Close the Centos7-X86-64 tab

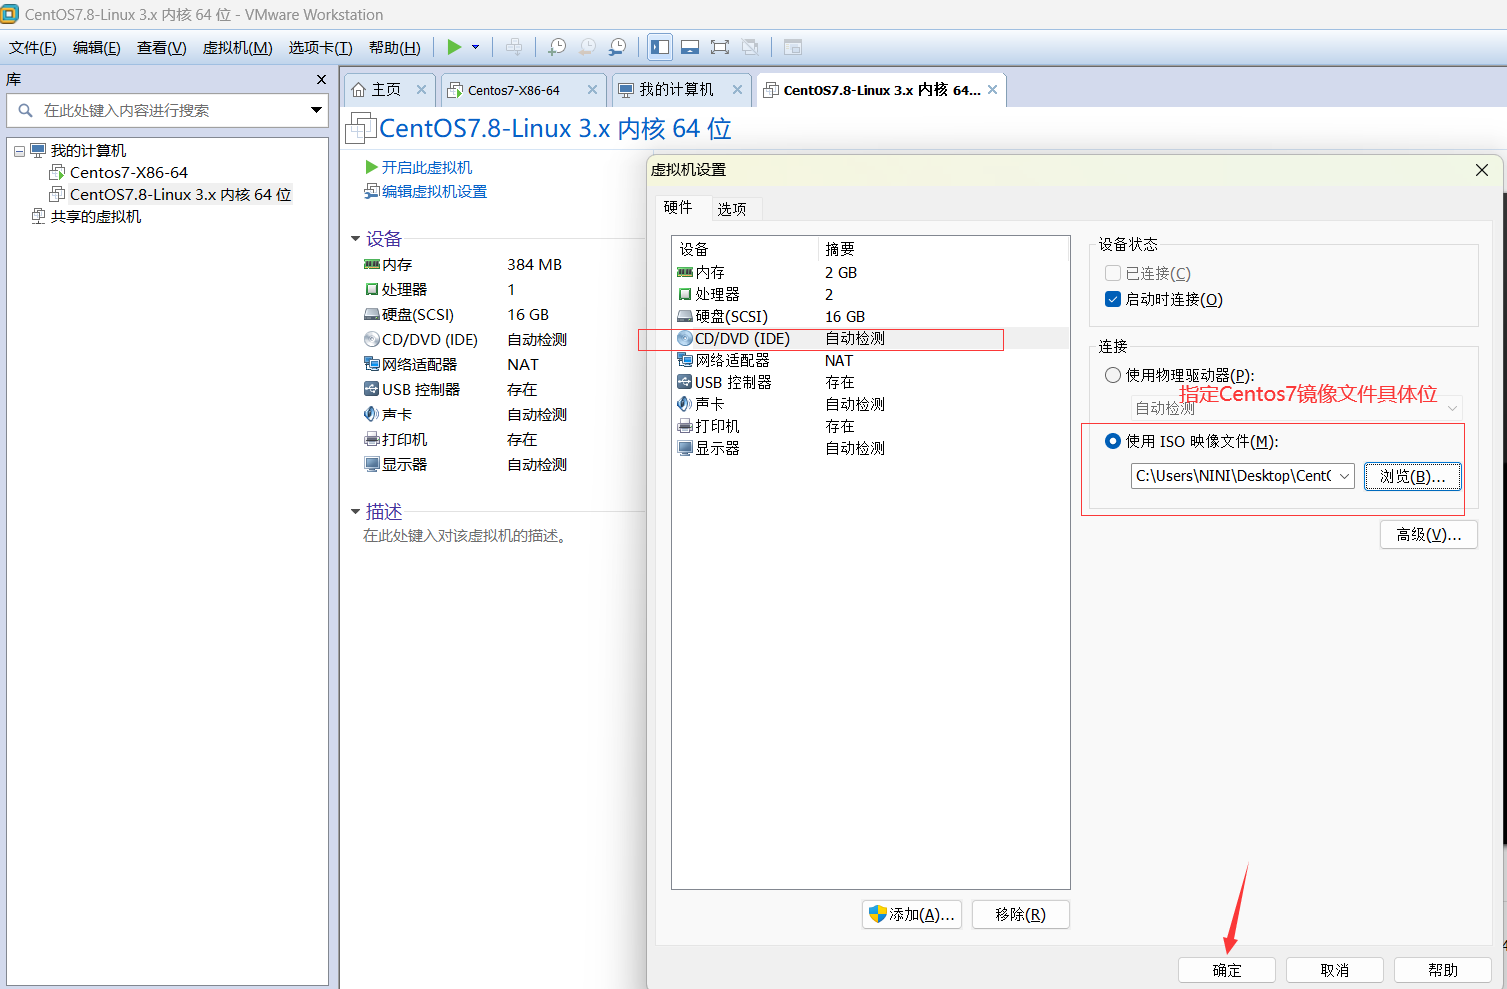(x=592, y=90)
